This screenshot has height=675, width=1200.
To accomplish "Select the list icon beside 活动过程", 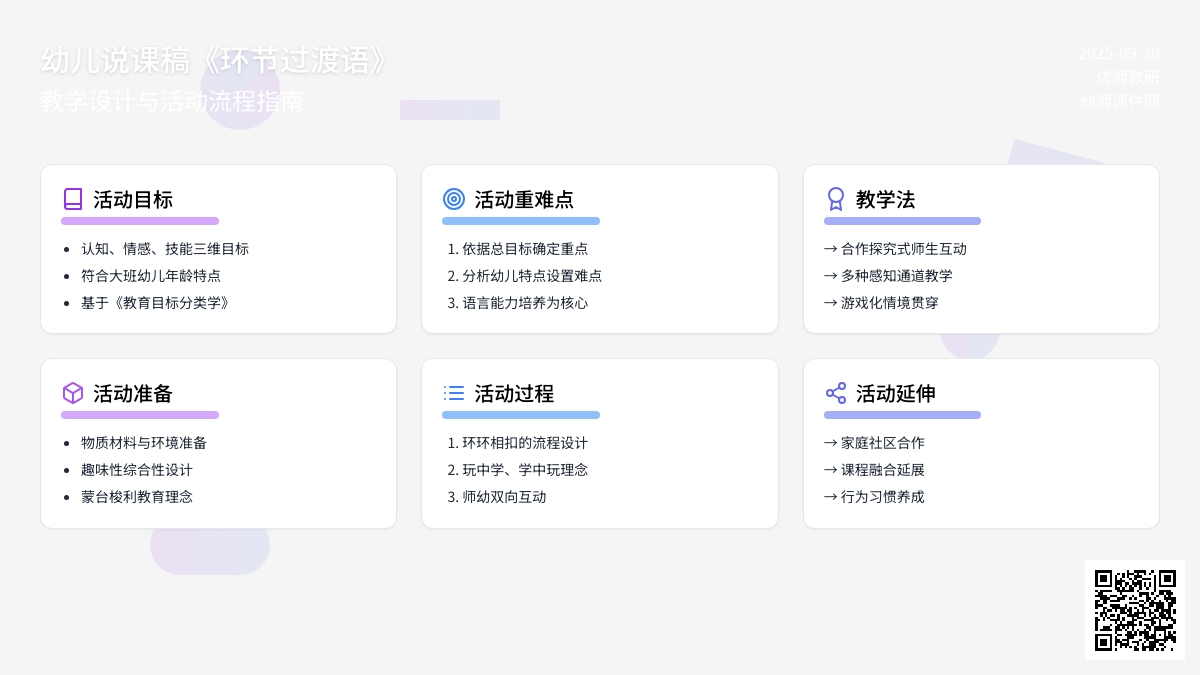I will click(454, 393).
